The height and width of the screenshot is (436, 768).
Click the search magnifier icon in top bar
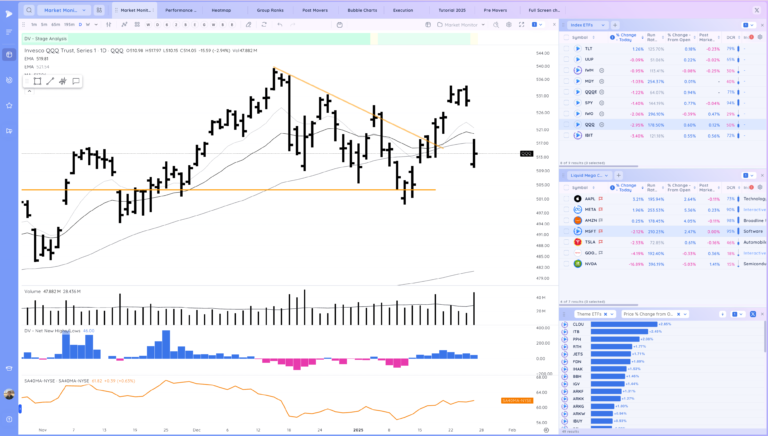point(29,9)
